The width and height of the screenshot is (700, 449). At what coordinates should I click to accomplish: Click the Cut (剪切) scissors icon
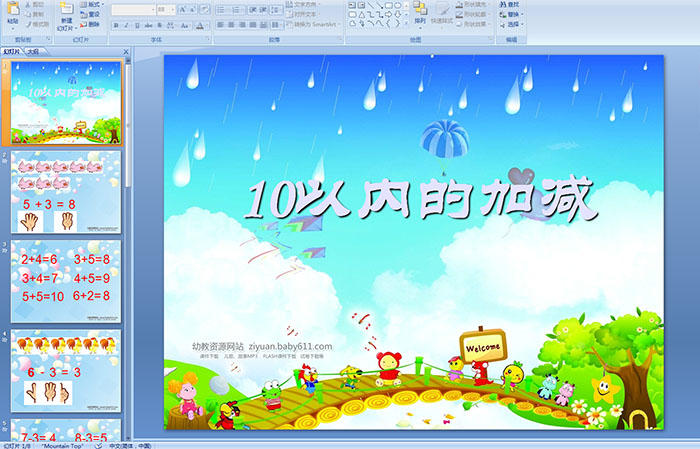[28, 4]
